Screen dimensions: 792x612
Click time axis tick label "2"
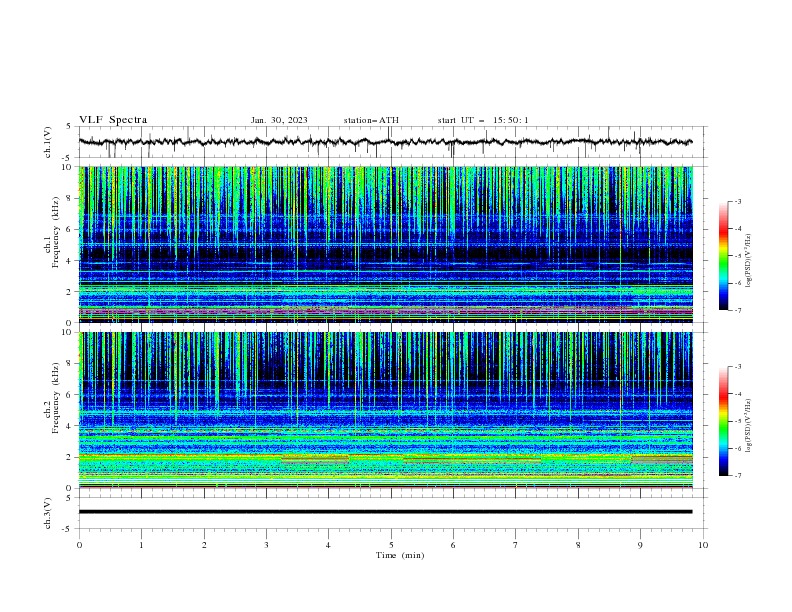pyautogui.click(x=204, y=545)
